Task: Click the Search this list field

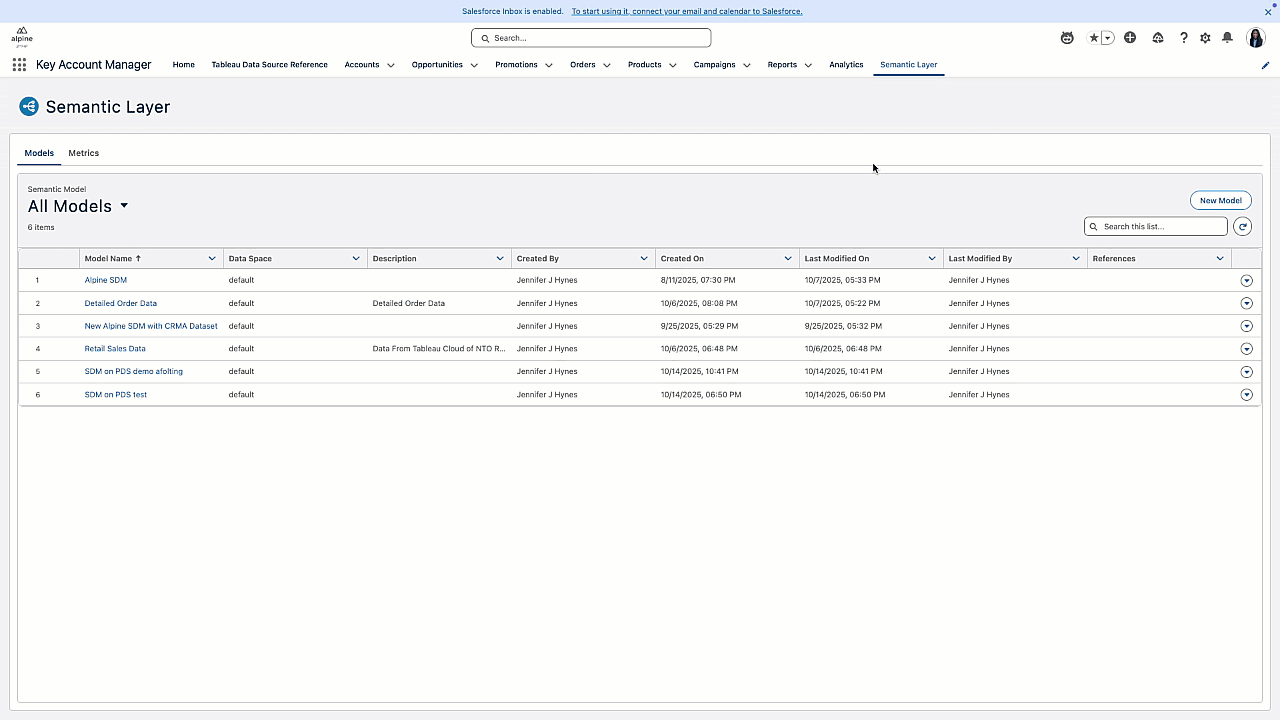Action: click(1155, 226)
